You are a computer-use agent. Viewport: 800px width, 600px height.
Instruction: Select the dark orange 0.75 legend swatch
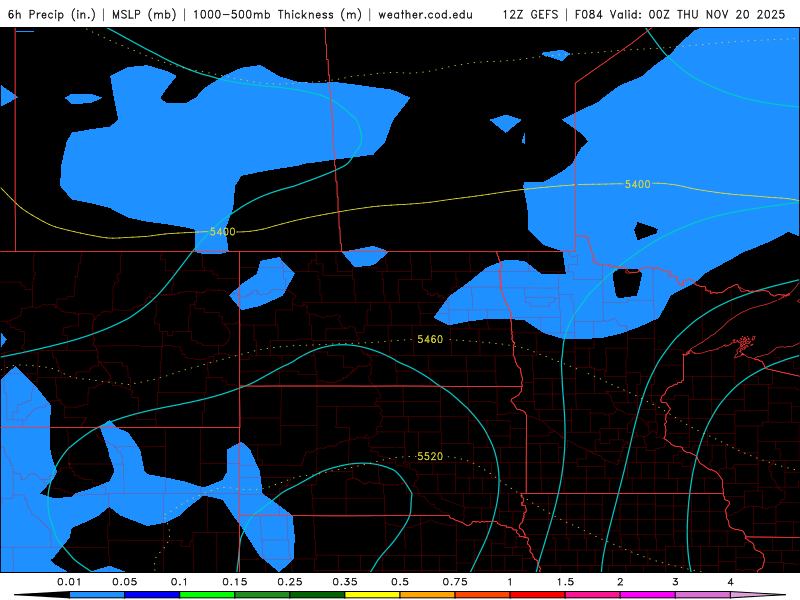483,595
